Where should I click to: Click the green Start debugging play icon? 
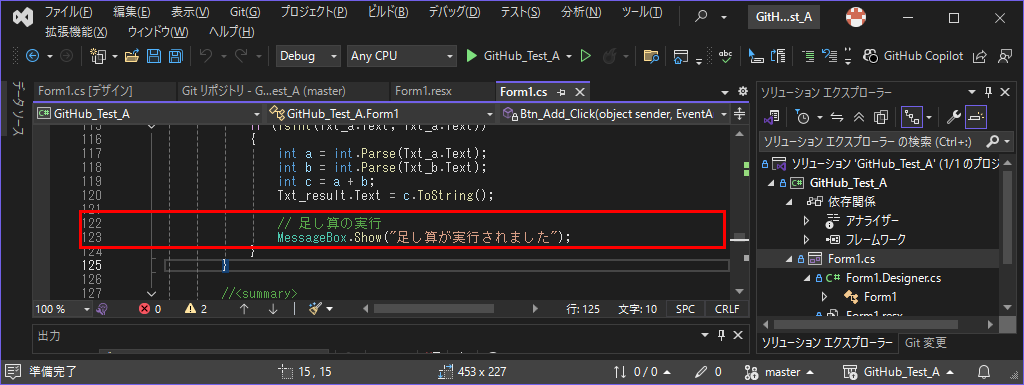click(x=472, y=56)
